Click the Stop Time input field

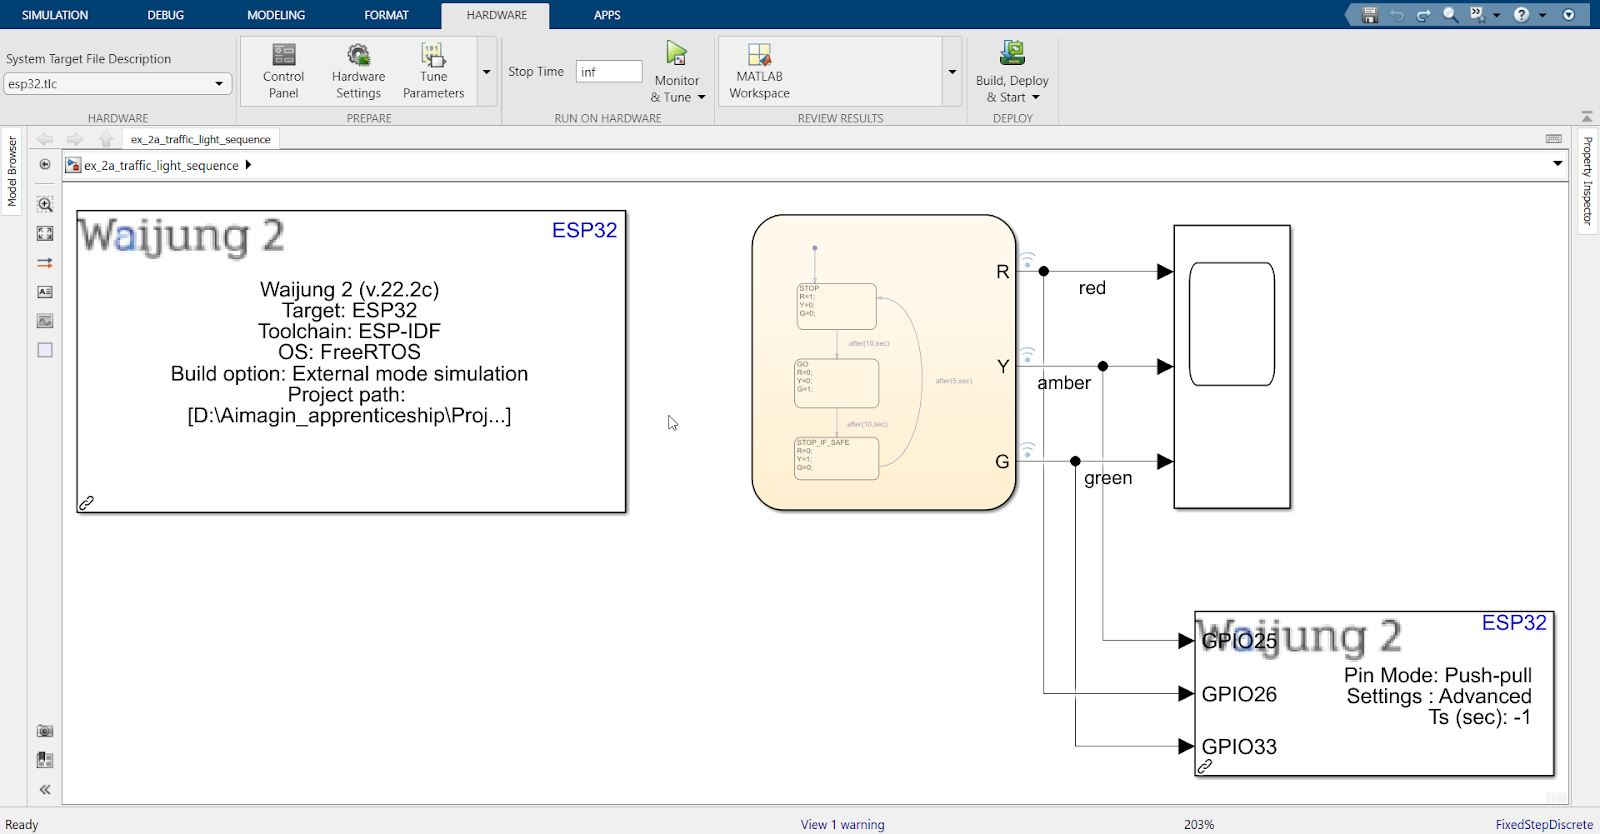coord(609,72)
